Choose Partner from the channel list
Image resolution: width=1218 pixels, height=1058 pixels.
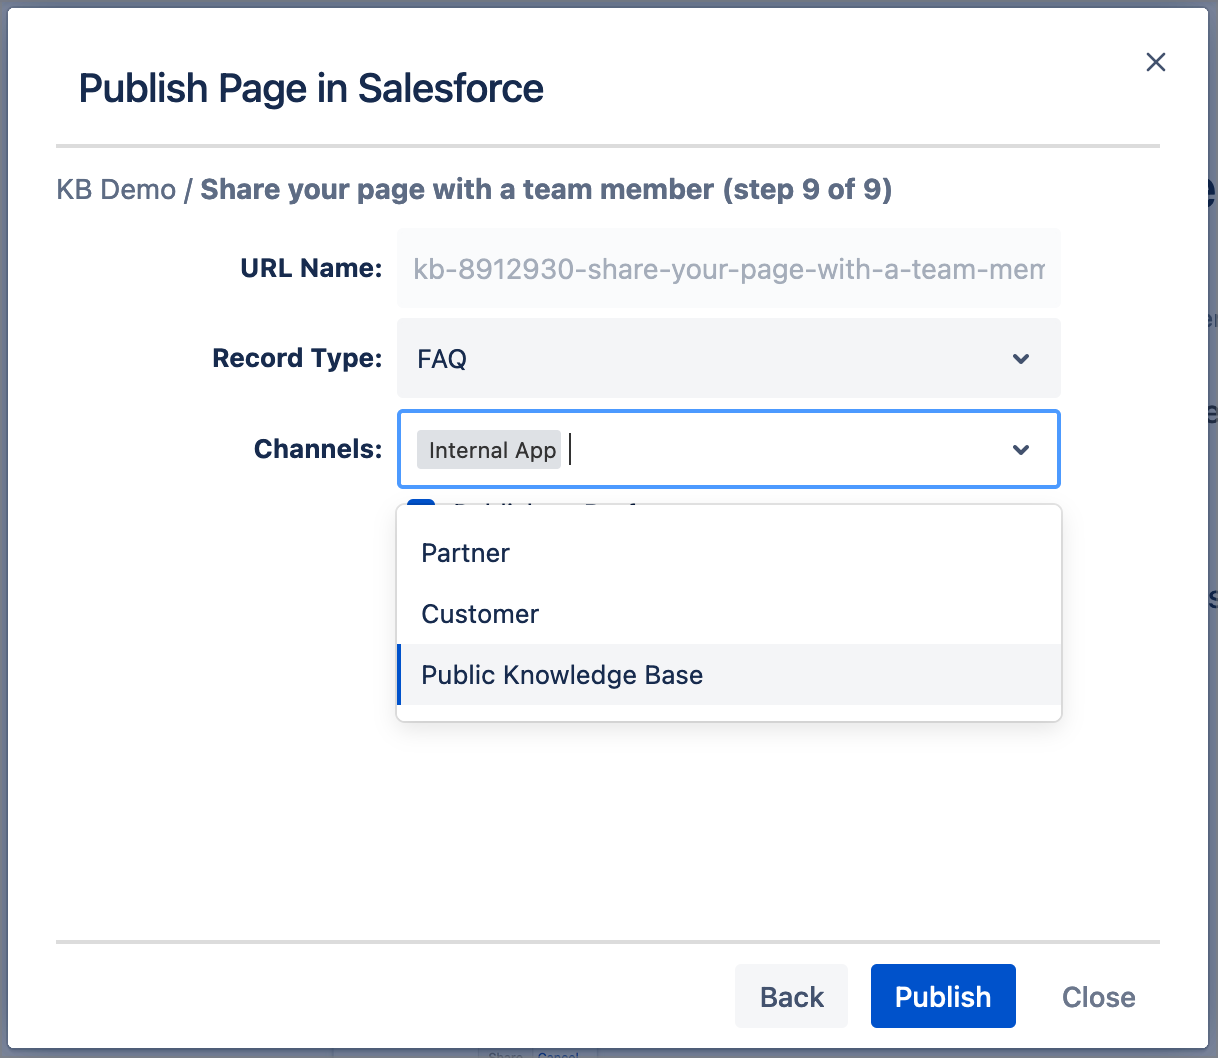click(x=466, y=553)
